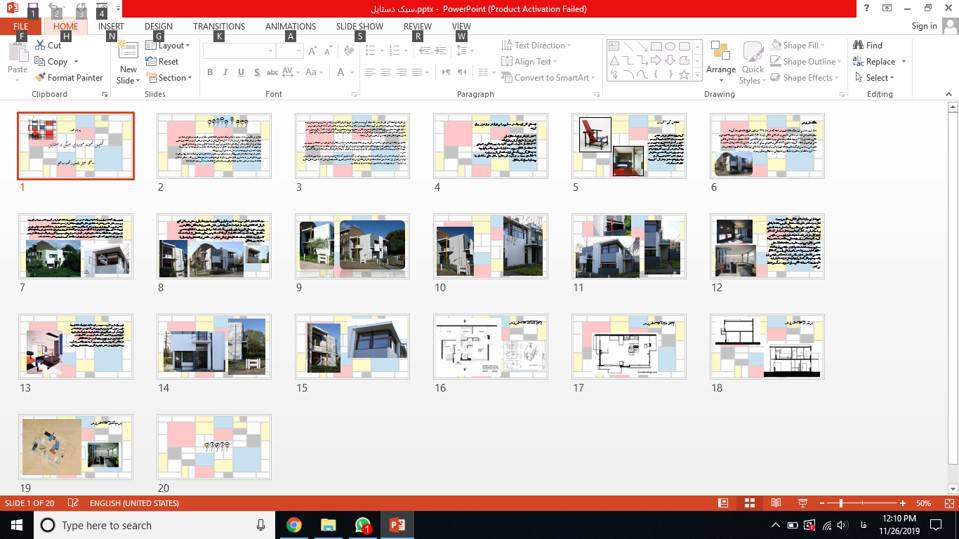Expand the Section dropdown
This screenshot has width=959, height=539.
point(169,78)
